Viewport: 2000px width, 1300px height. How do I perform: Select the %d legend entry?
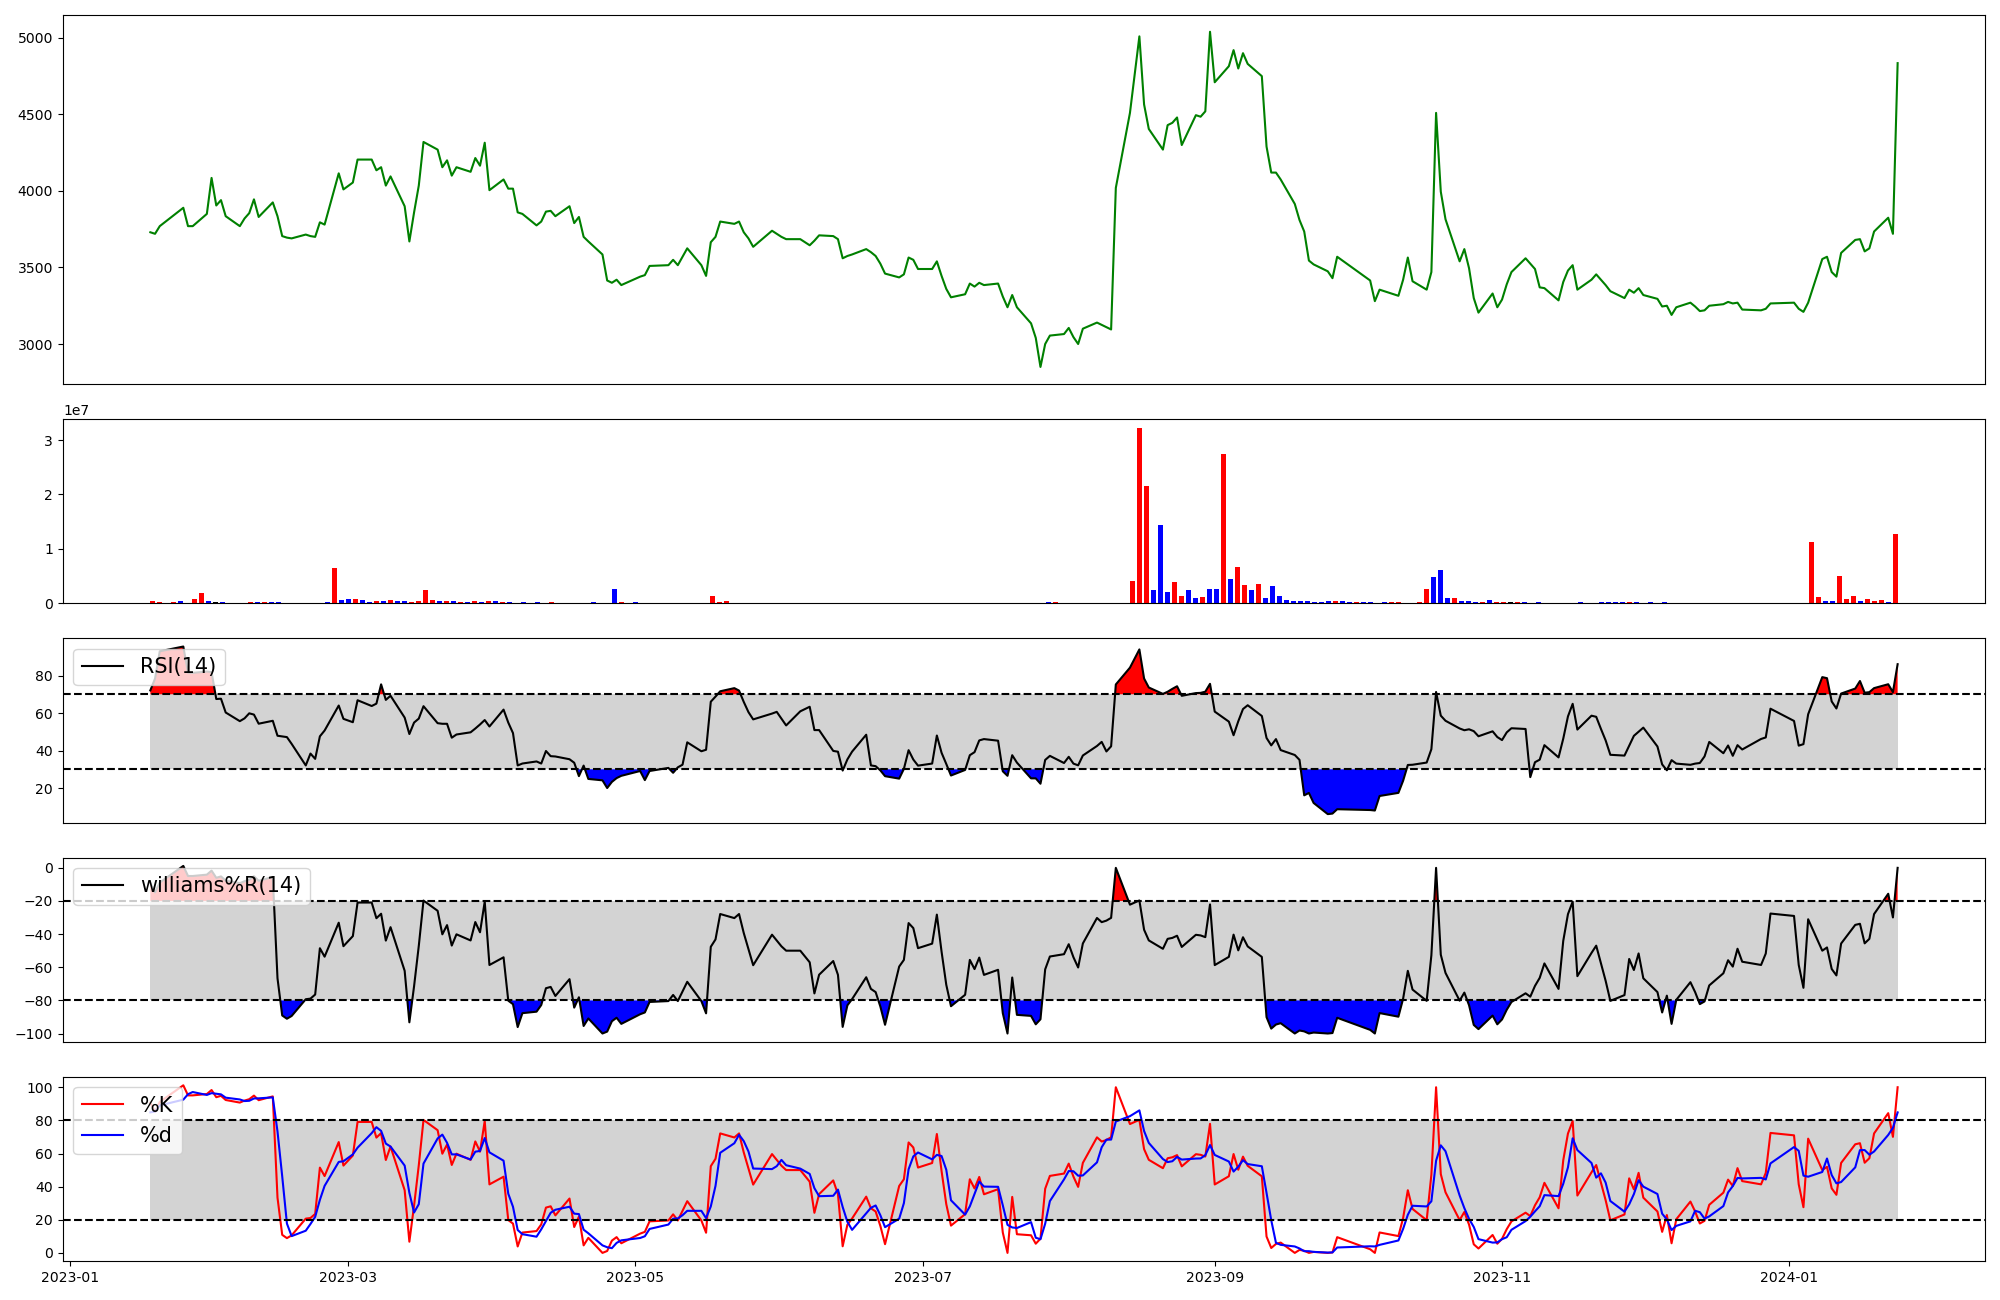(x=156, y=1135)
